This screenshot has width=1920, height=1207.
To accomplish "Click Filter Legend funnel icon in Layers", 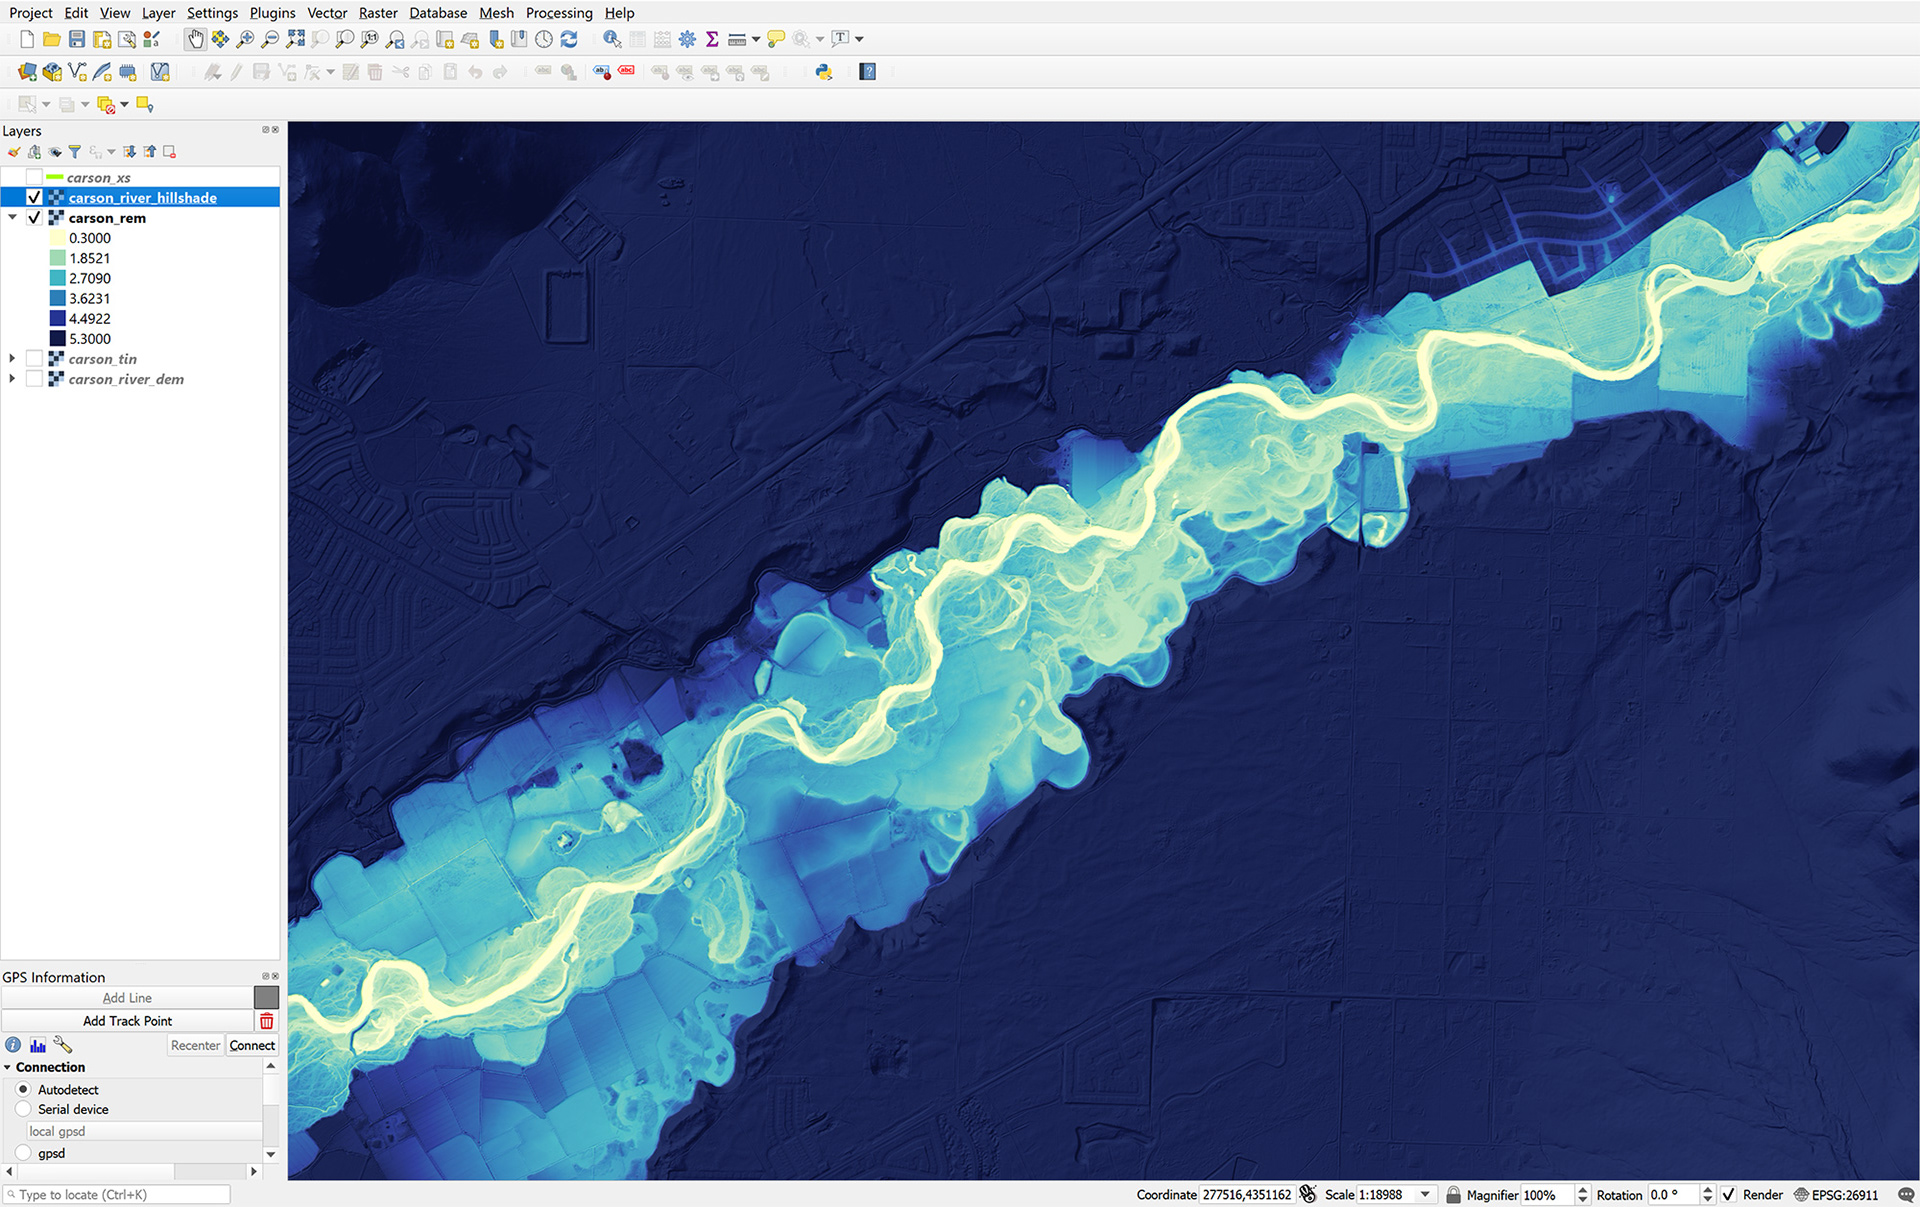I will pyautogui.click(x=74, y=152).
